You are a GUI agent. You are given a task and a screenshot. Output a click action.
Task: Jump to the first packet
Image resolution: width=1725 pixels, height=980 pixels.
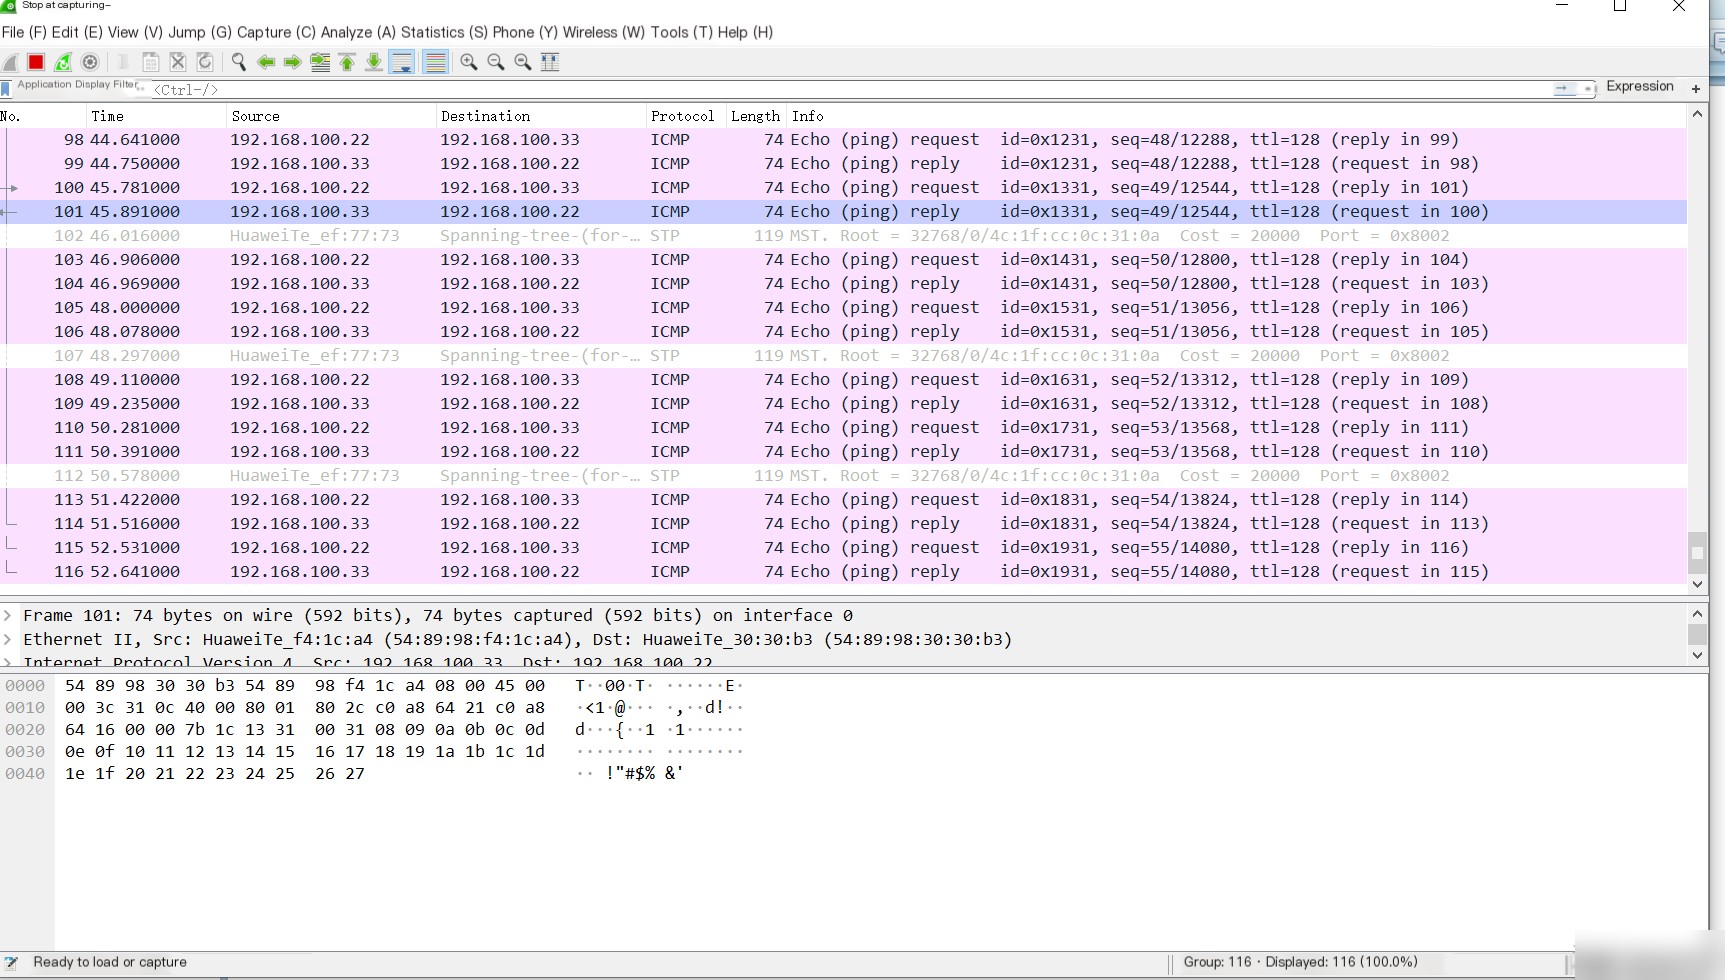[347, 62]
